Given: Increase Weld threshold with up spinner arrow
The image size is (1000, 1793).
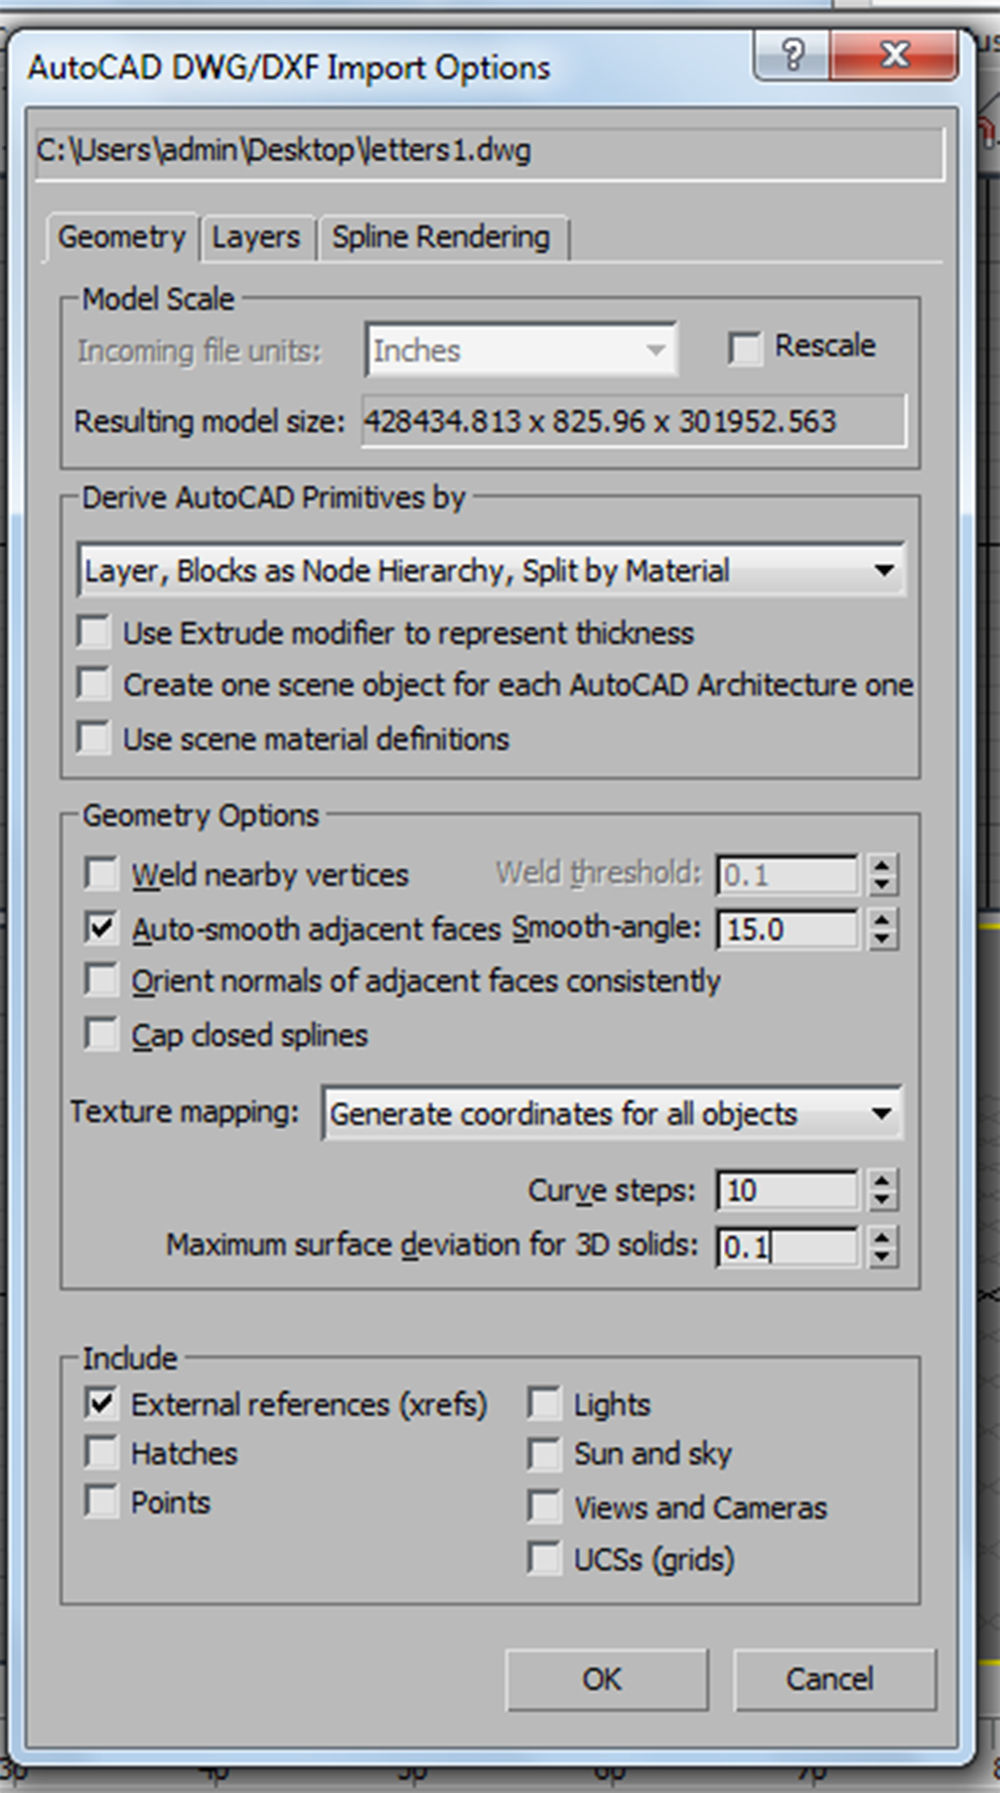Looking at the screenshot, I should click(x=882, y=866).
